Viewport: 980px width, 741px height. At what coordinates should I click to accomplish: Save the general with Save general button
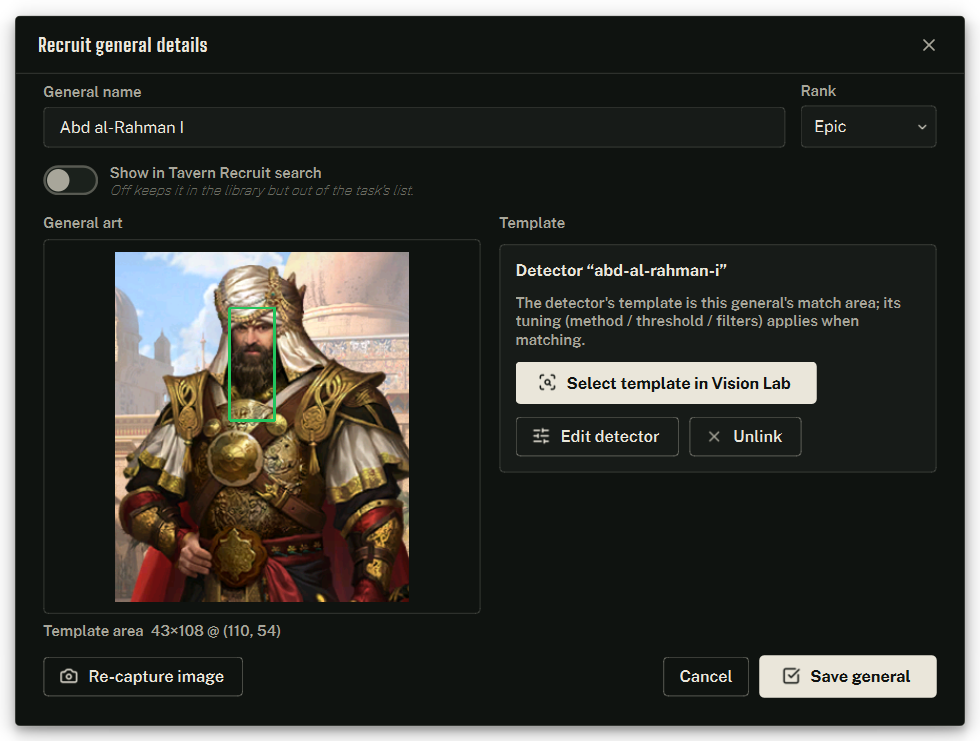848,677
